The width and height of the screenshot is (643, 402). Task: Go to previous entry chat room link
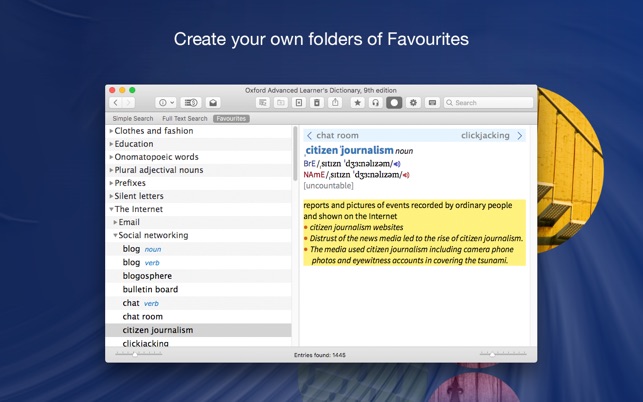[337, 135]
